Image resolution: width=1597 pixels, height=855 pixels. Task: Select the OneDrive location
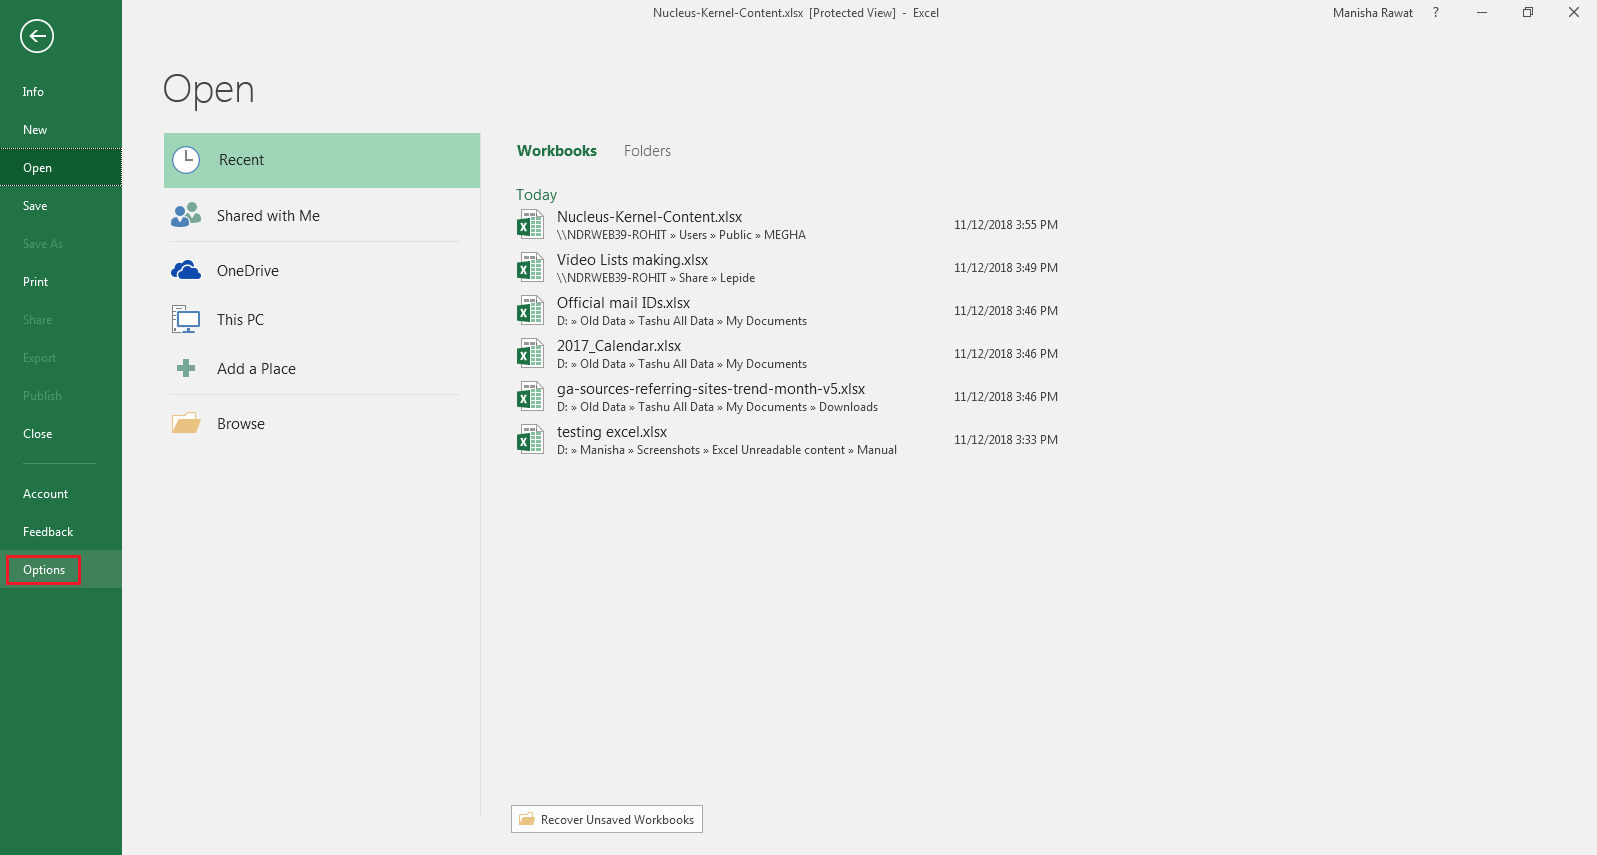pos(322,270)
